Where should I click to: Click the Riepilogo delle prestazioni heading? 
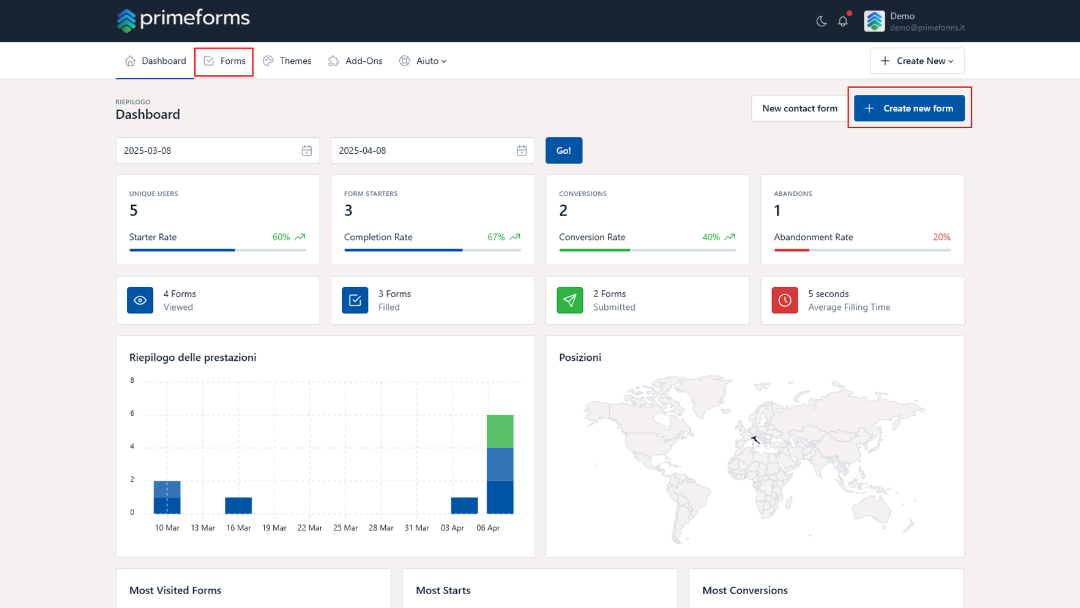(193, 357)
